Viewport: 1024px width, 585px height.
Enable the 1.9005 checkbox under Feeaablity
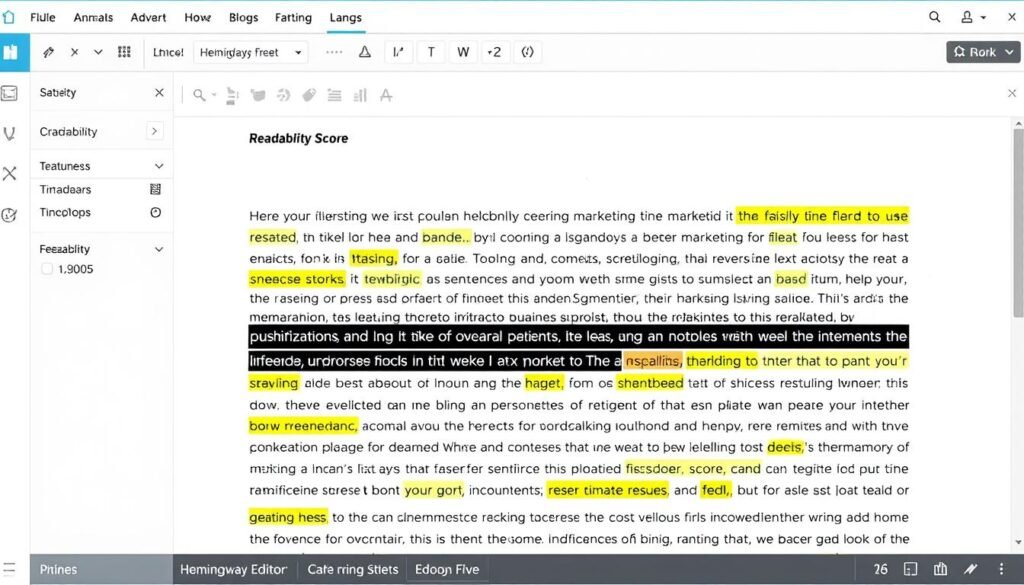tap(46, 267)
